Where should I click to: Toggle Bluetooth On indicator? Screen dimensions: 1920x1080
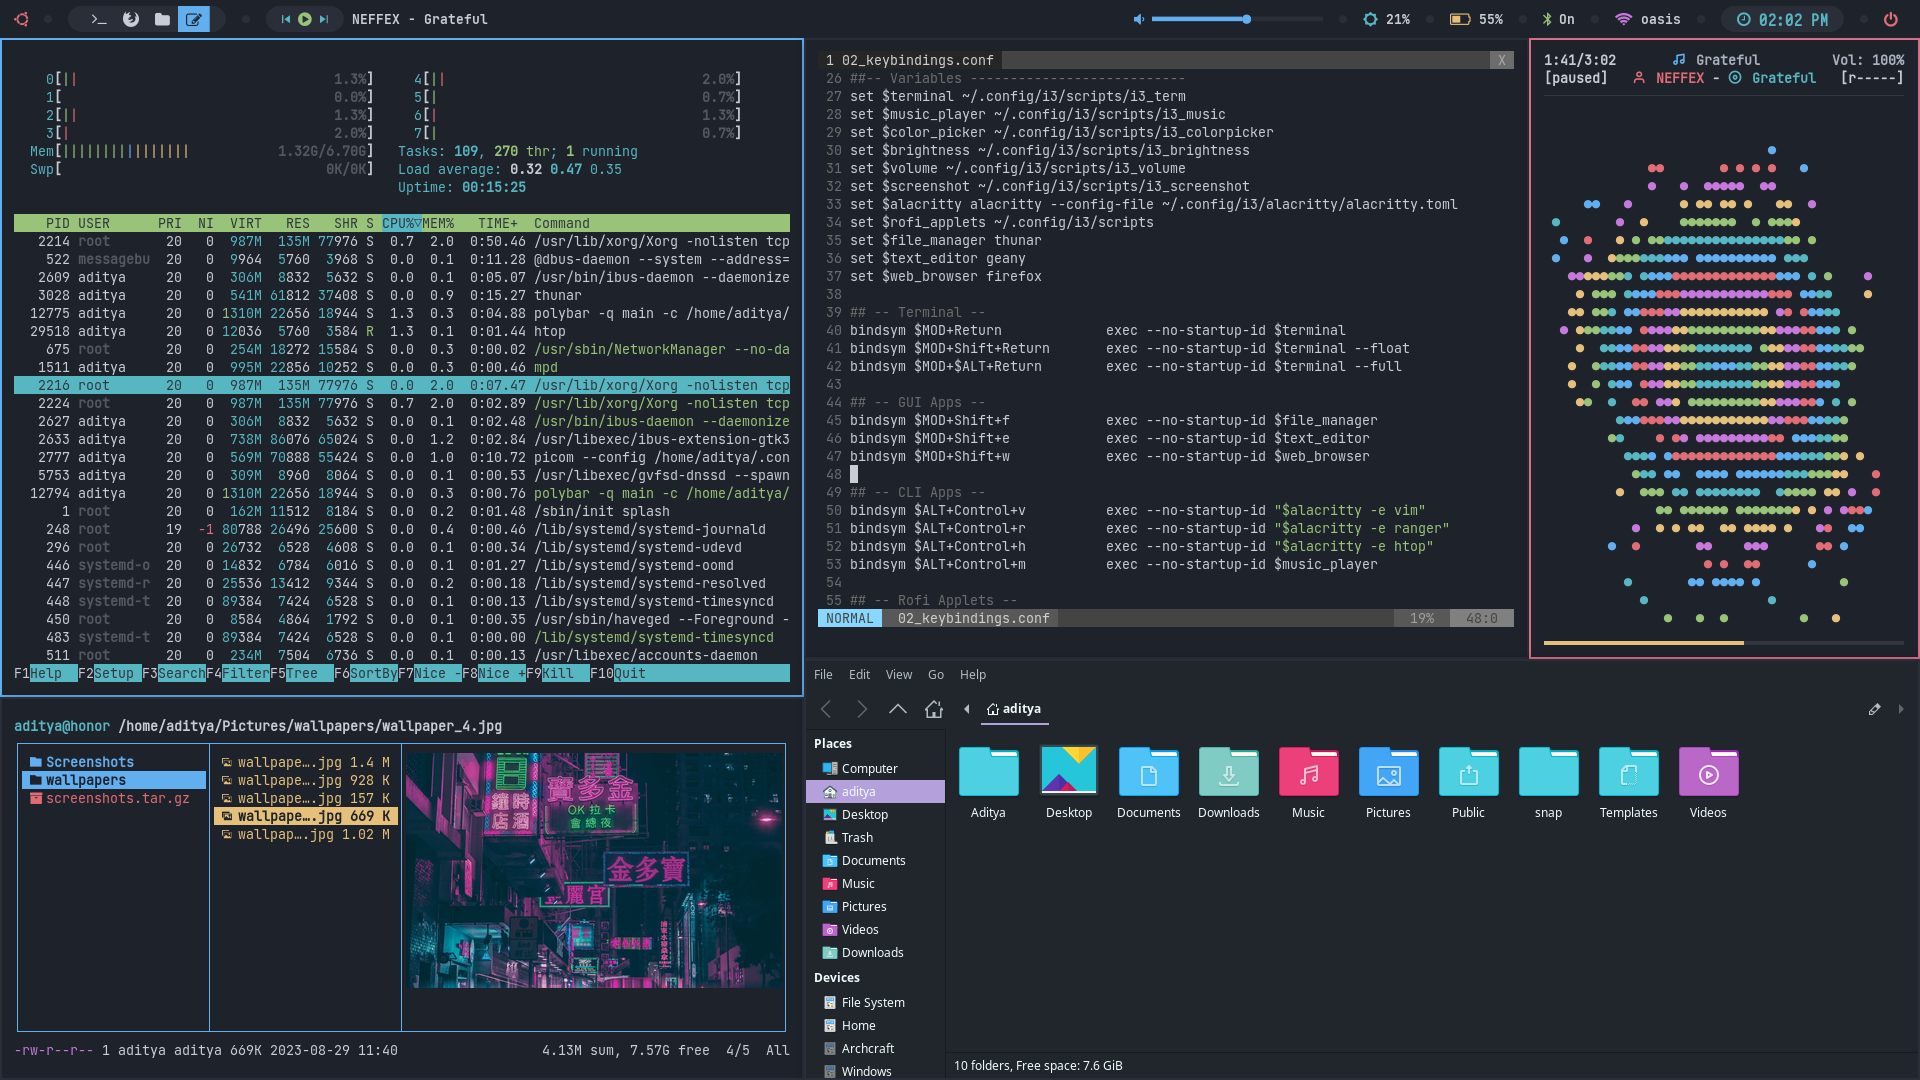point(1558,19)
